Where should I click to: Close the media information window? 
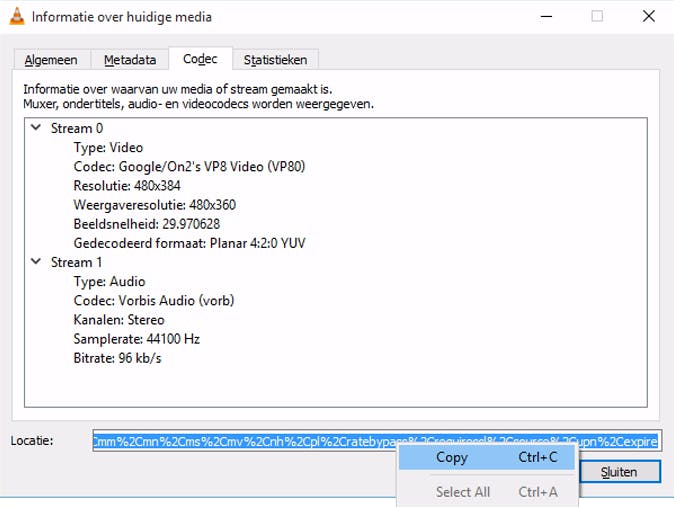pos(649,16)
